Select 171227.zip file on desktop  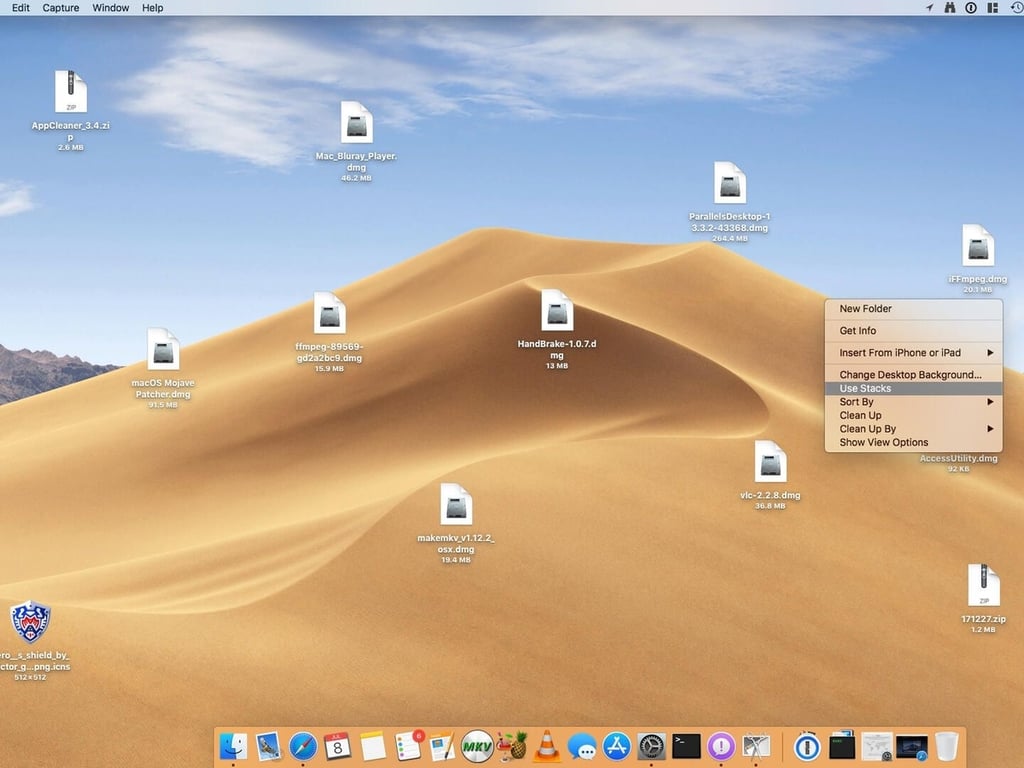tap(984, 585)
